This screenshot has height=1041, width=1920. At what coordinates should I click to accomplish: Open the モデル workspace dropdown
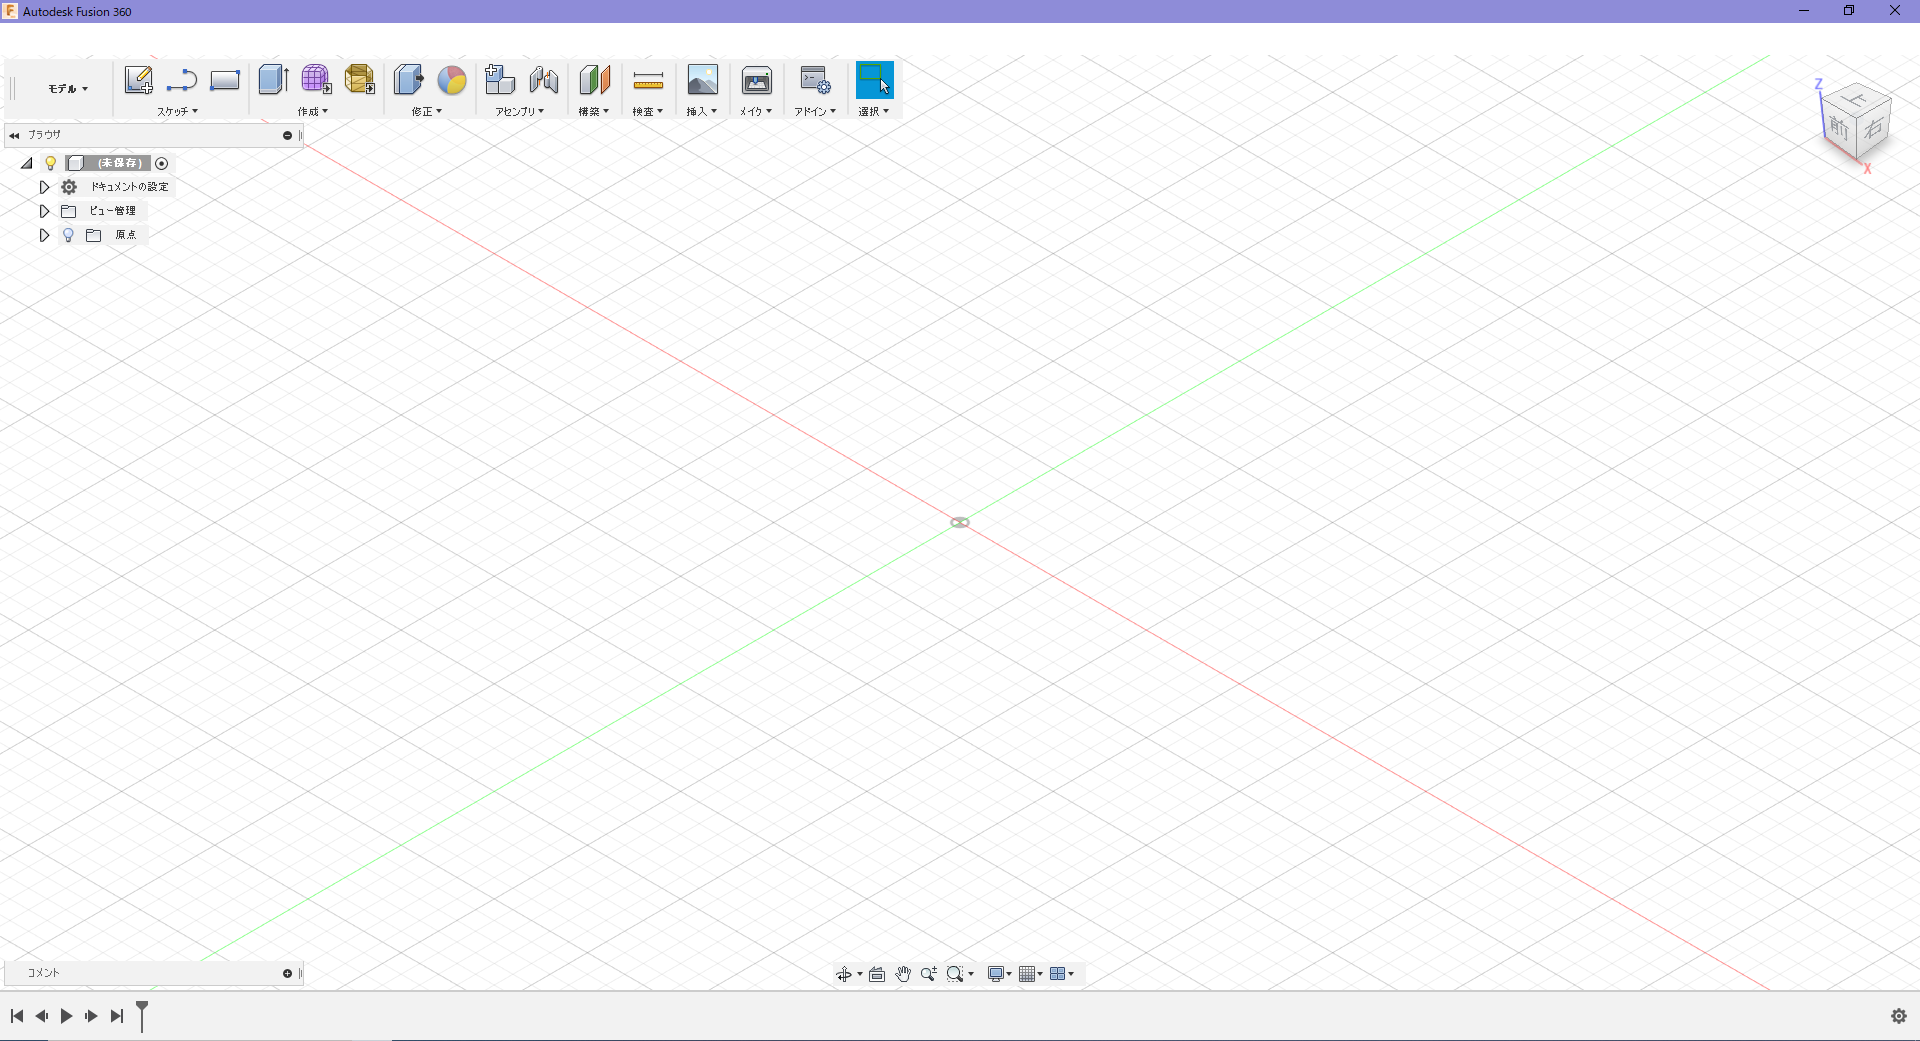[68, 89]
